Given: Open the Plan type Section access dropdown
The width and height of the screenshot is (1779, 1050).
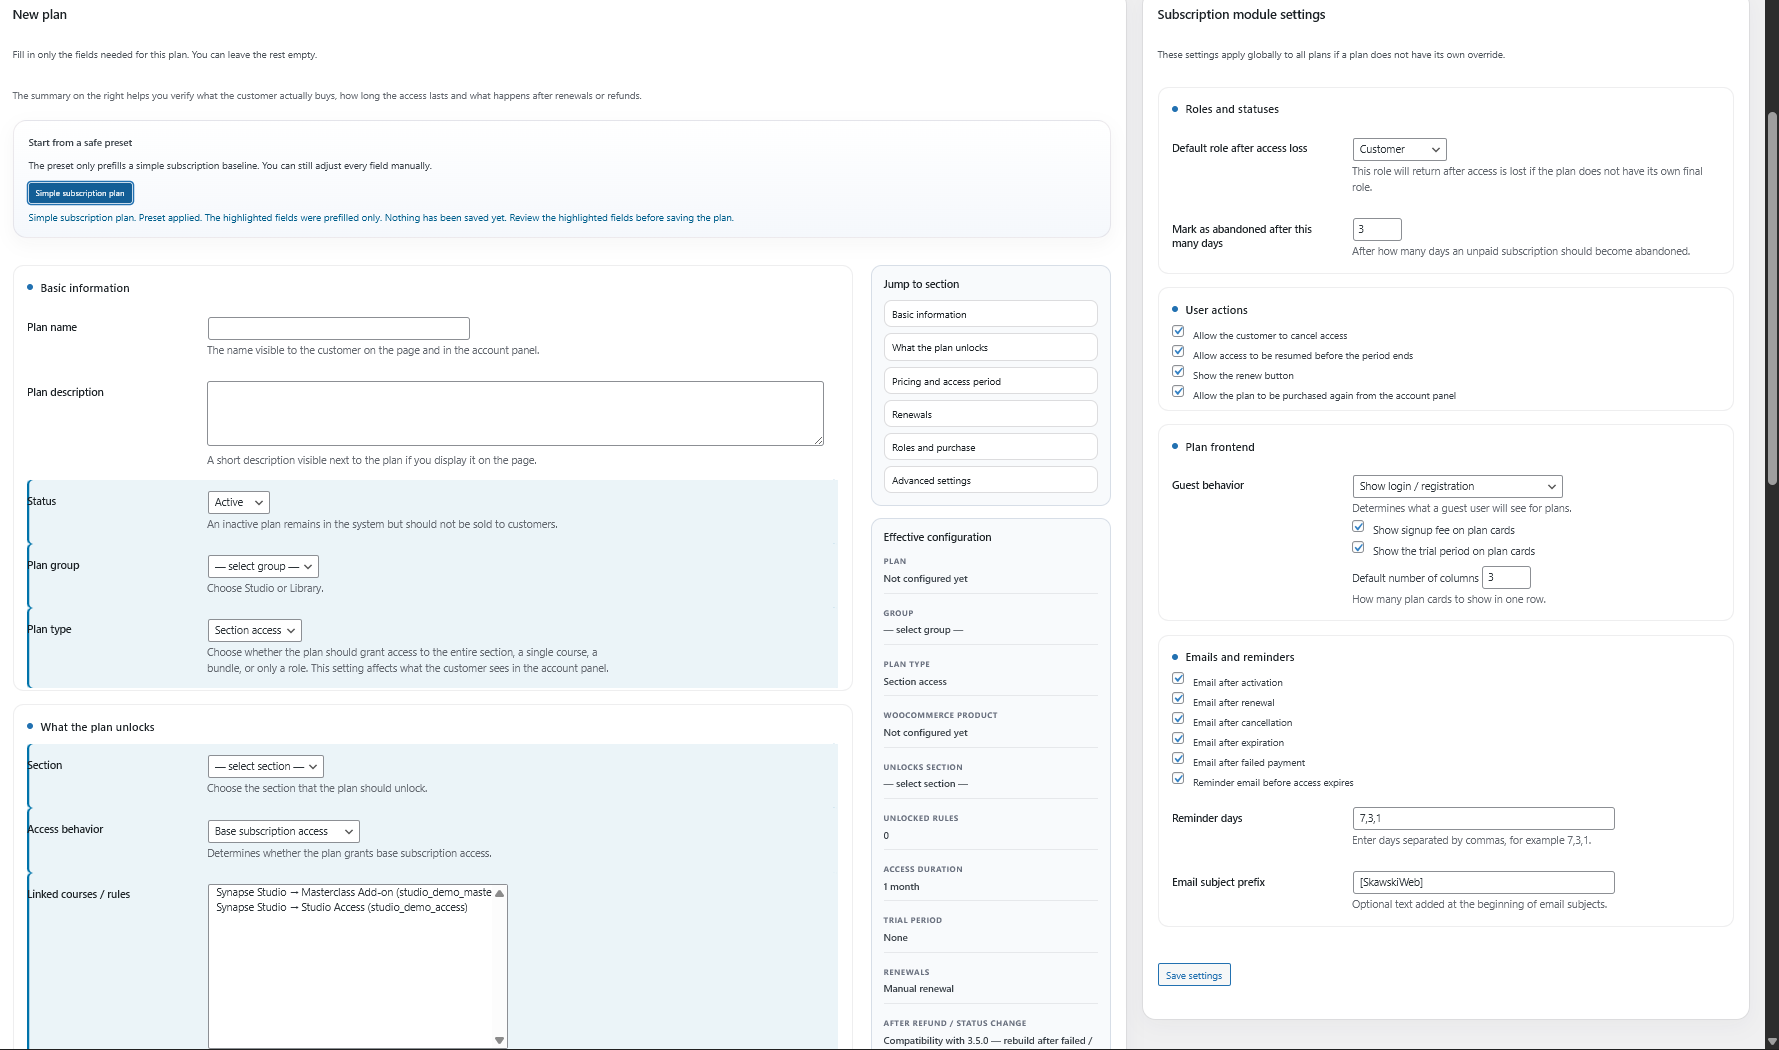Looking at the screenshot, I should coord(255,630).
